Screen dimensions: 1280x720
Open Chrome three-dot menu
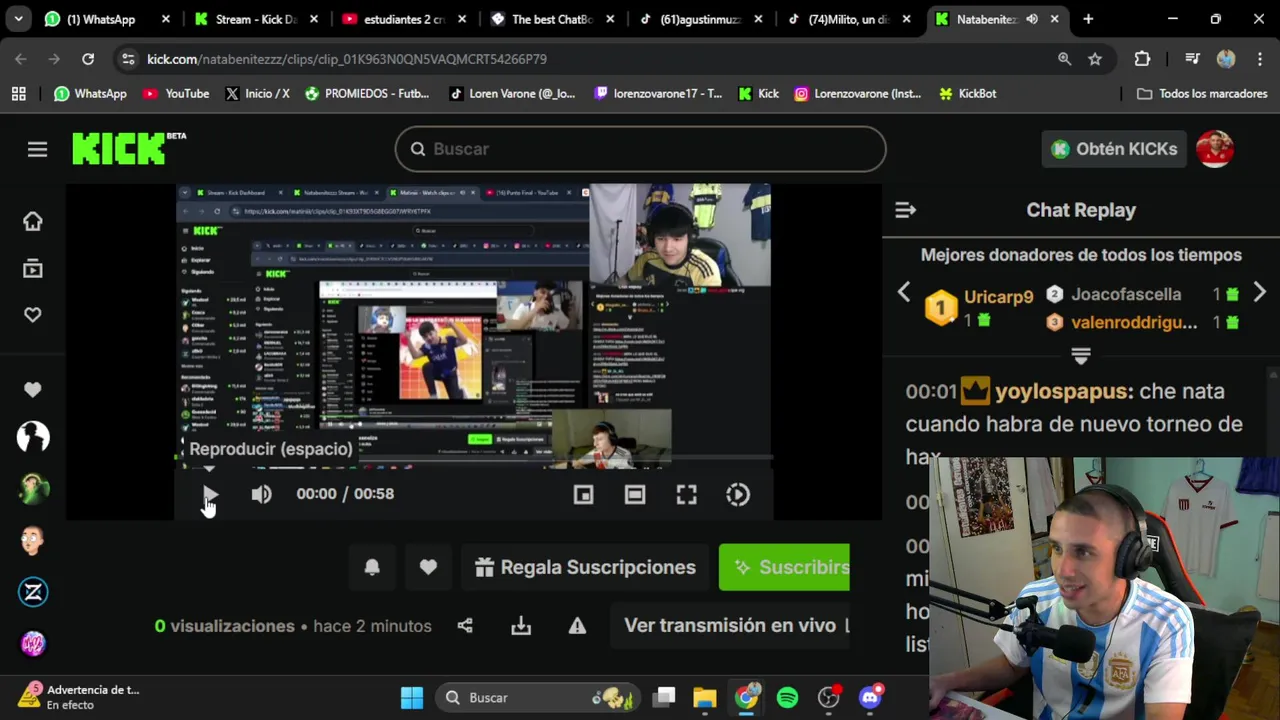(x=1258, y=59)
